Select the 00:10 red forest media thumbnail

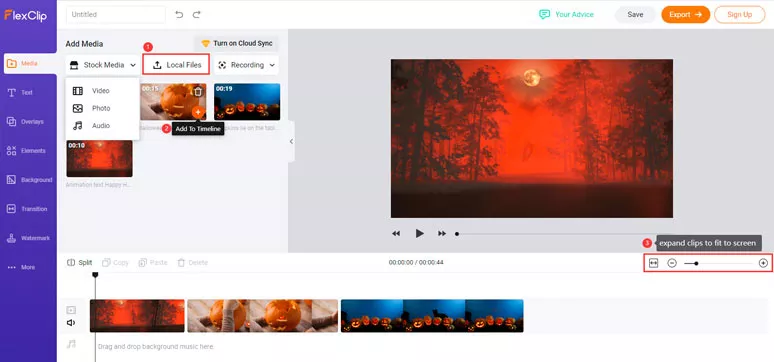(99, 159)
